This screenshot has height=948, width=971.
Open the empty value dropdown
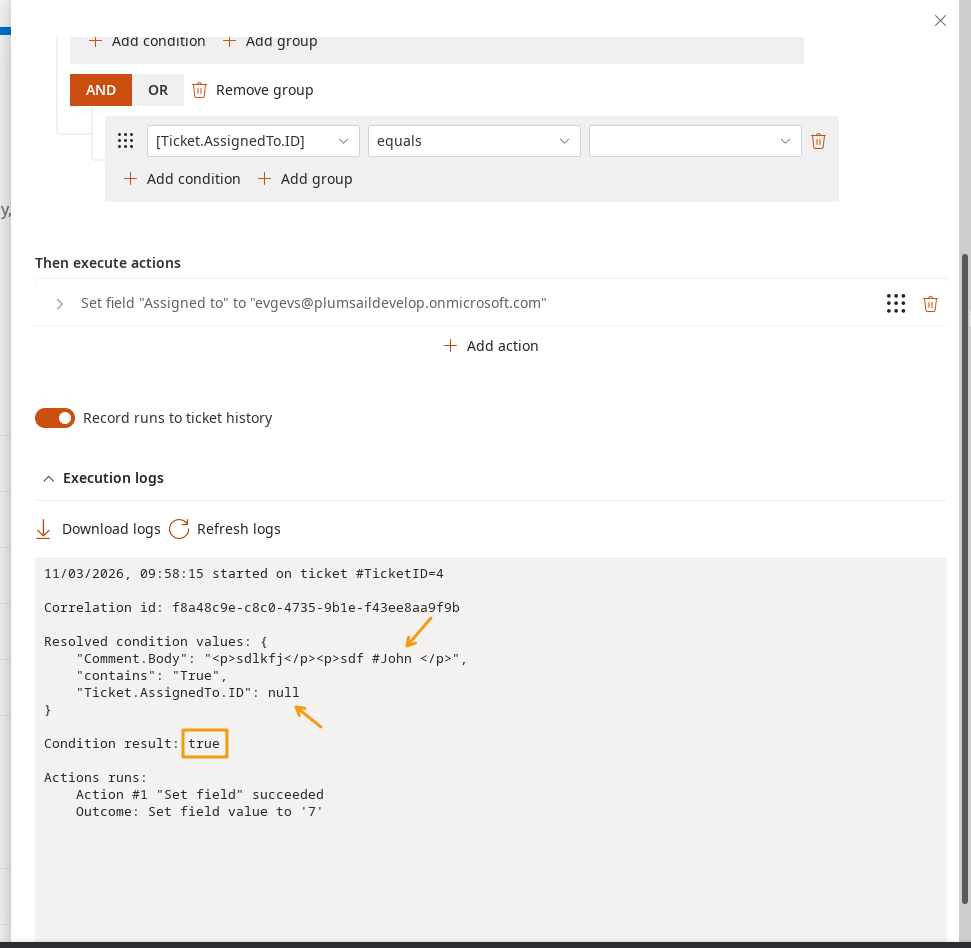pyautogui.click(x=695, y=141)
